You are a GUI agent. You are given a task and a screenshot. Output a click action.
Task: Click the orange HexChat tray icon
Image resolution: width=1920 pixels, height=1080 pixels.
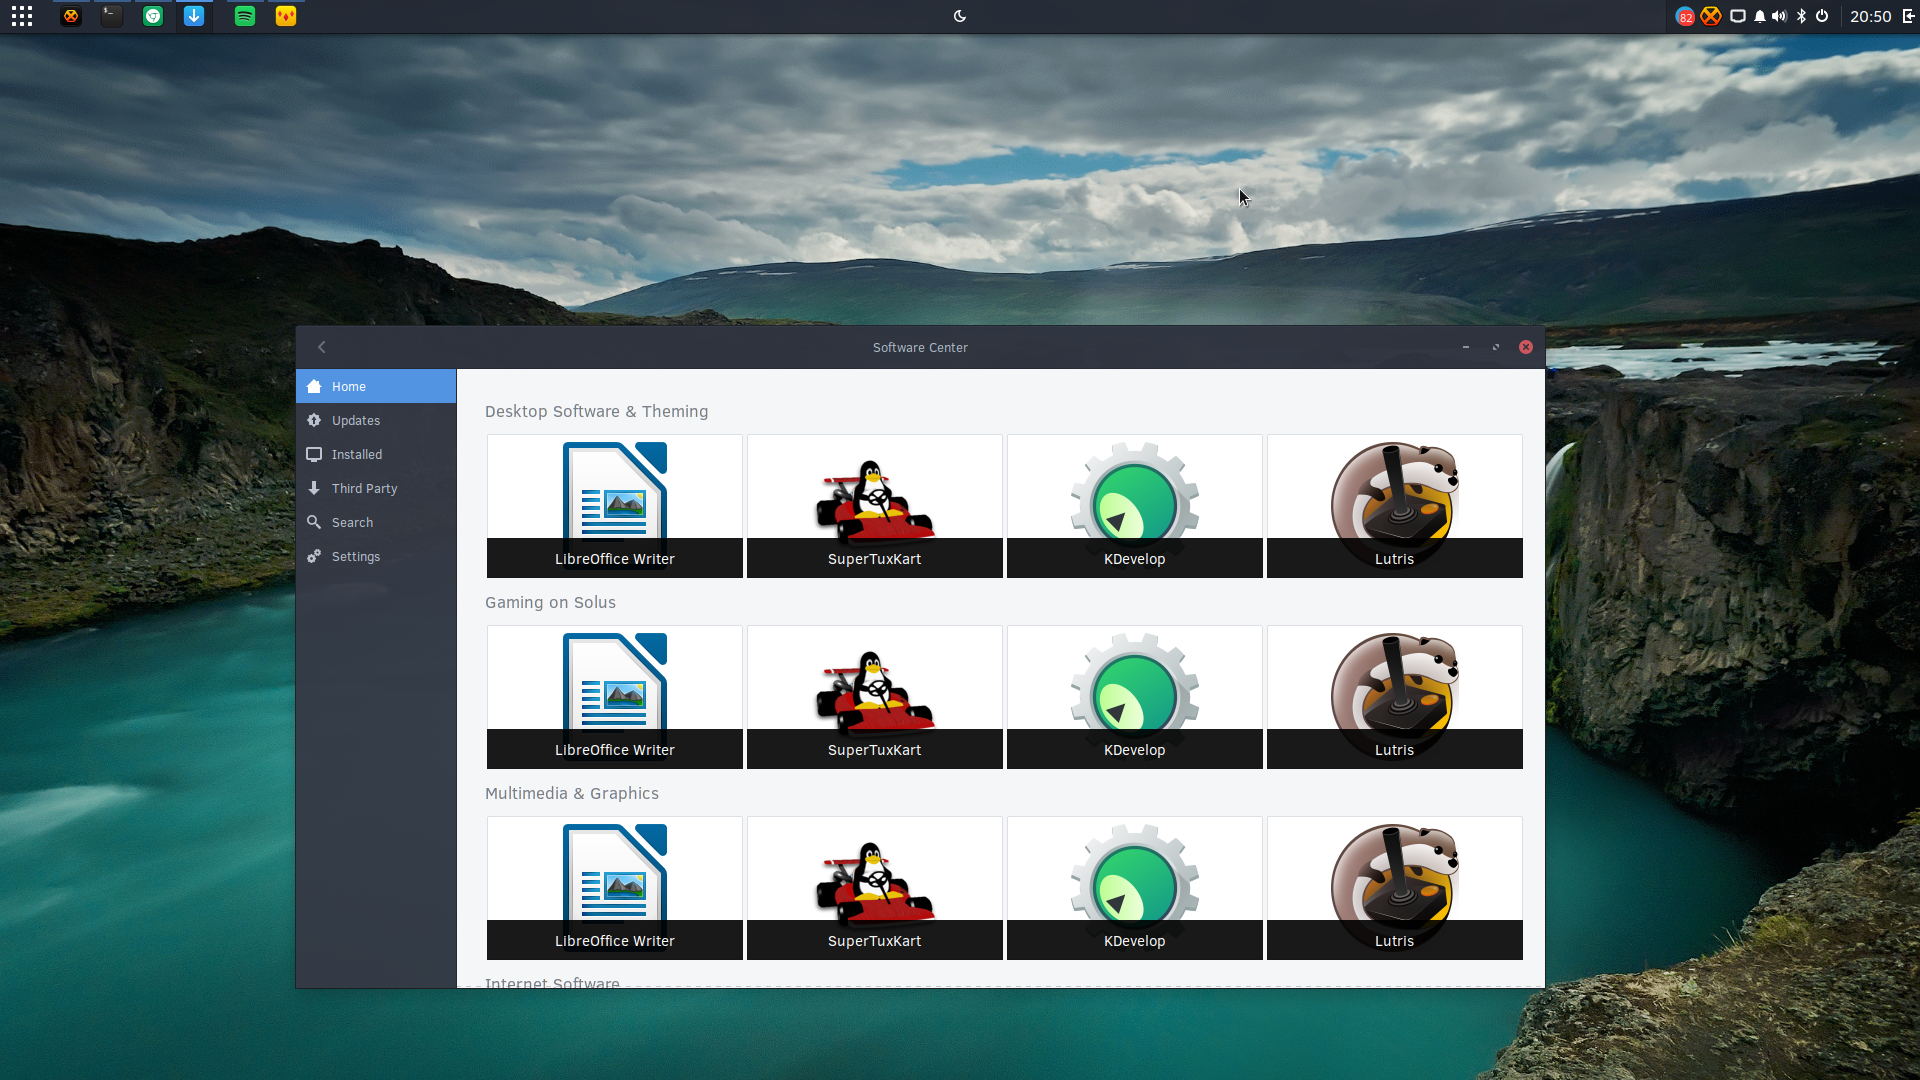tap(1711, 16)
